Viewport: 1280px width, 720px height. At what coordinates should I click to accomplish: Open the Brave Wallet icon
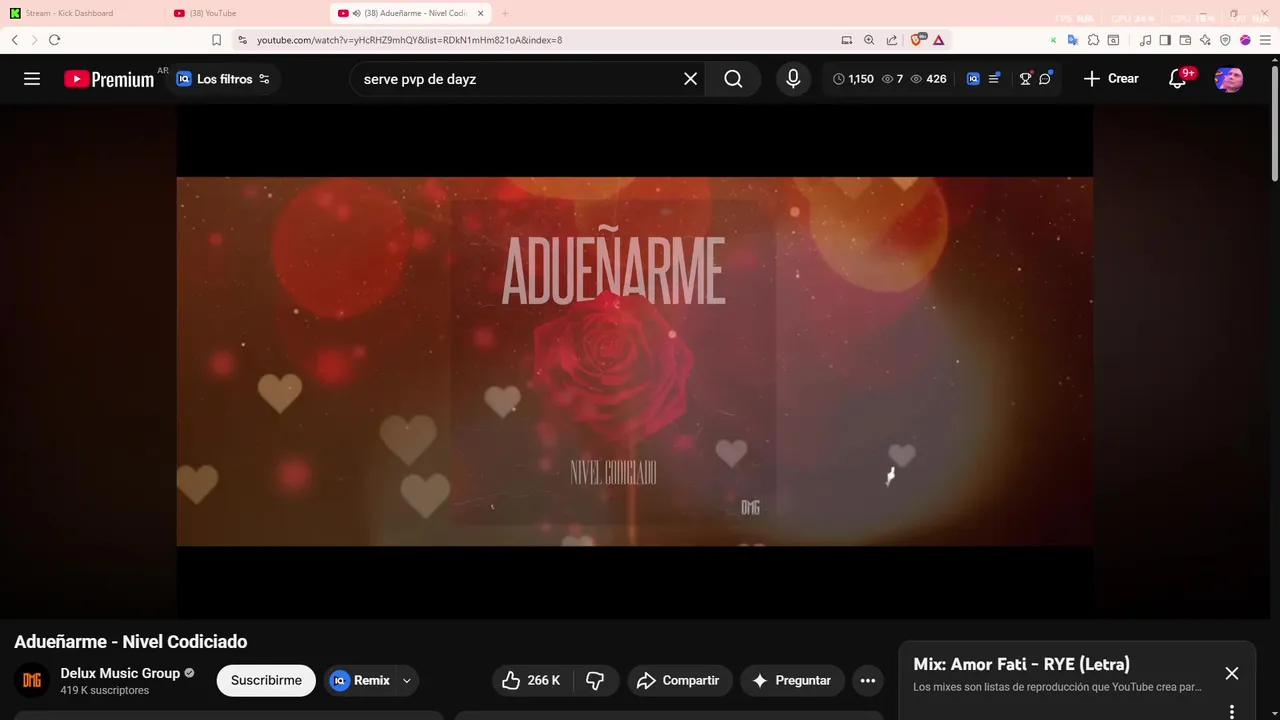click(1185, 40)
